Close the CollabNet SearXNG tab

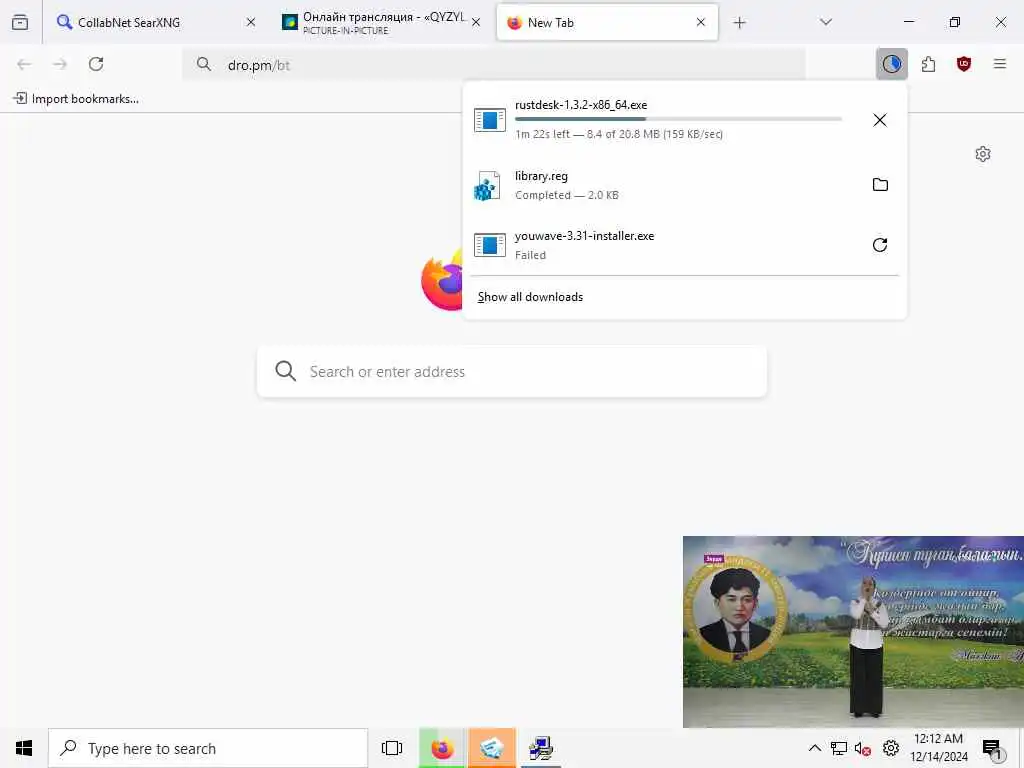[251, 22]
